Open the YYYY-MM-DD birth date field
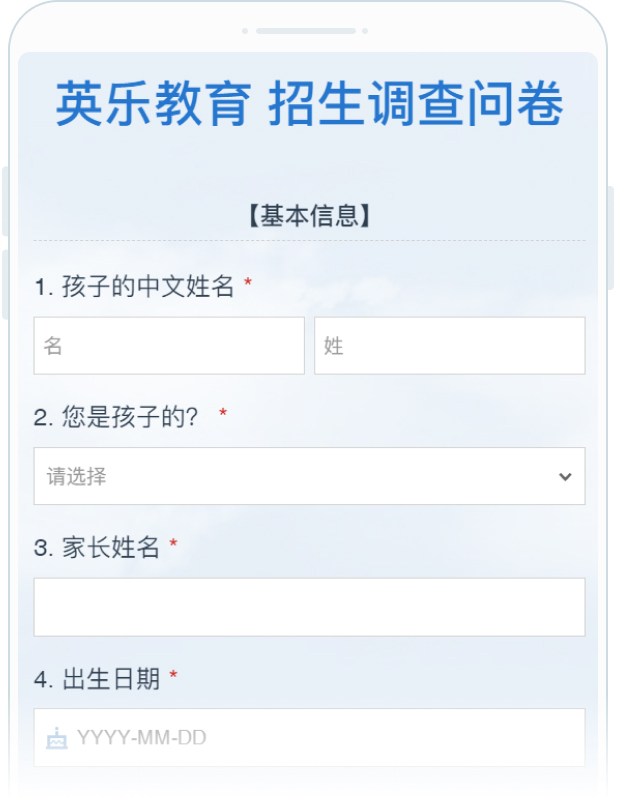Screen dimensions: 620x800 click(309, 738)
